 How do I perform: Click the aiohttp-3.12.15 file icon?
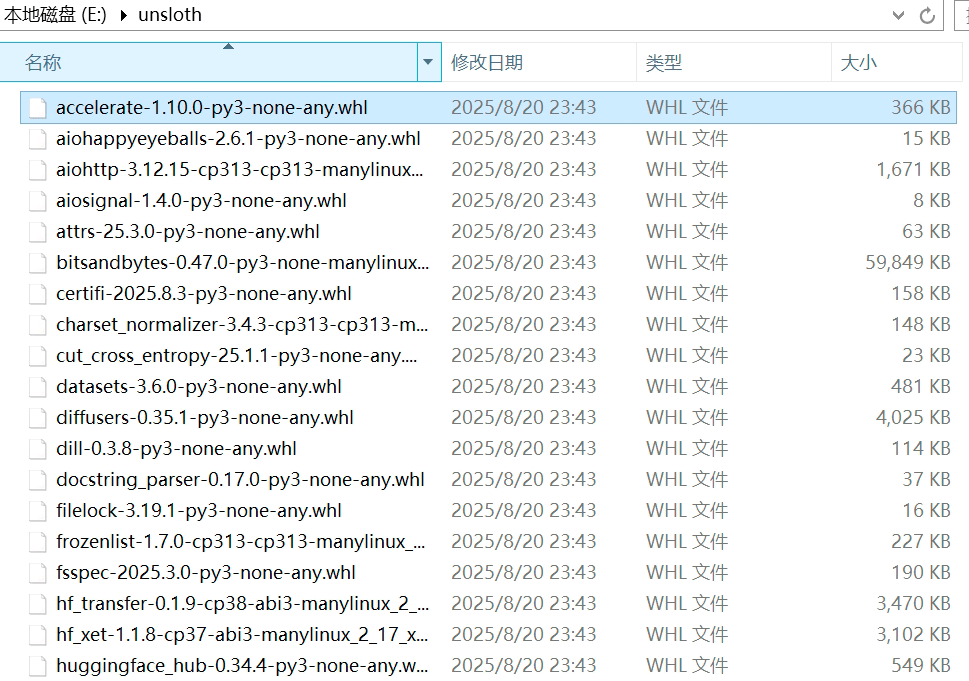(x=38, y=169)
